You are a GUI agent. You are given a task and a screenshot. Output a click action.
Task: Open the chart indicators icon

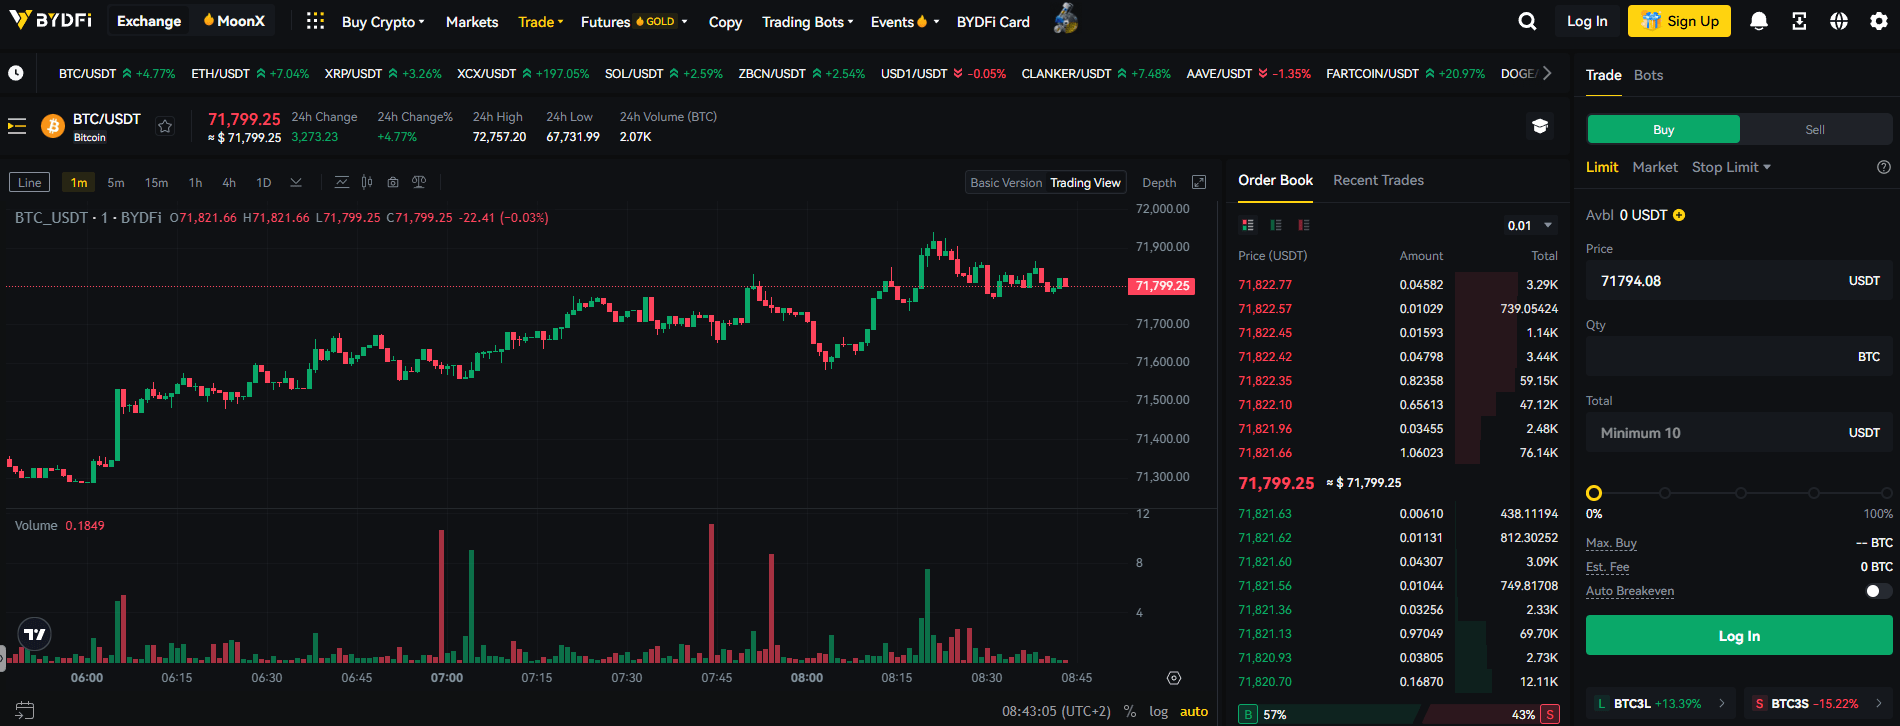342,182
